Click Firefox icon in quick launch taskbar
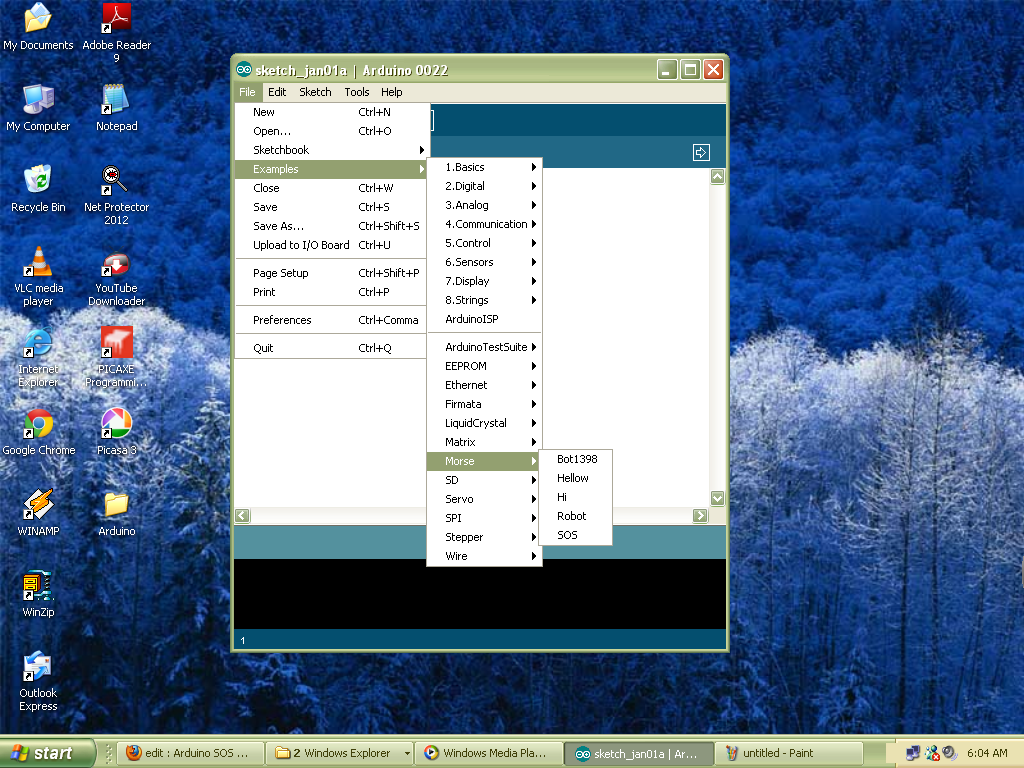The width and height of the screenshot is (1024, 768). (133, 753)
